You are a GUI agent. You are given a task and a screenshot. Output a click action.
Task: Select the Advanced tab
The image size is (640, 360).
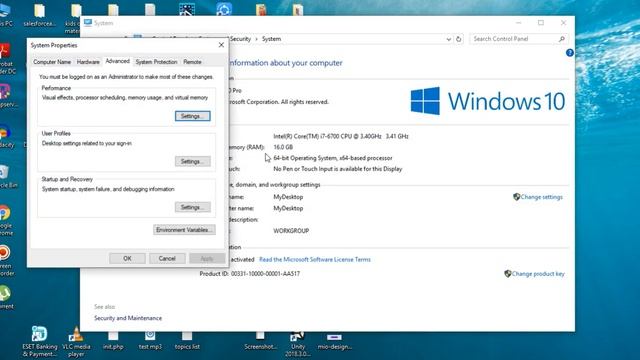pyautogui.click(x=118, y=61)
